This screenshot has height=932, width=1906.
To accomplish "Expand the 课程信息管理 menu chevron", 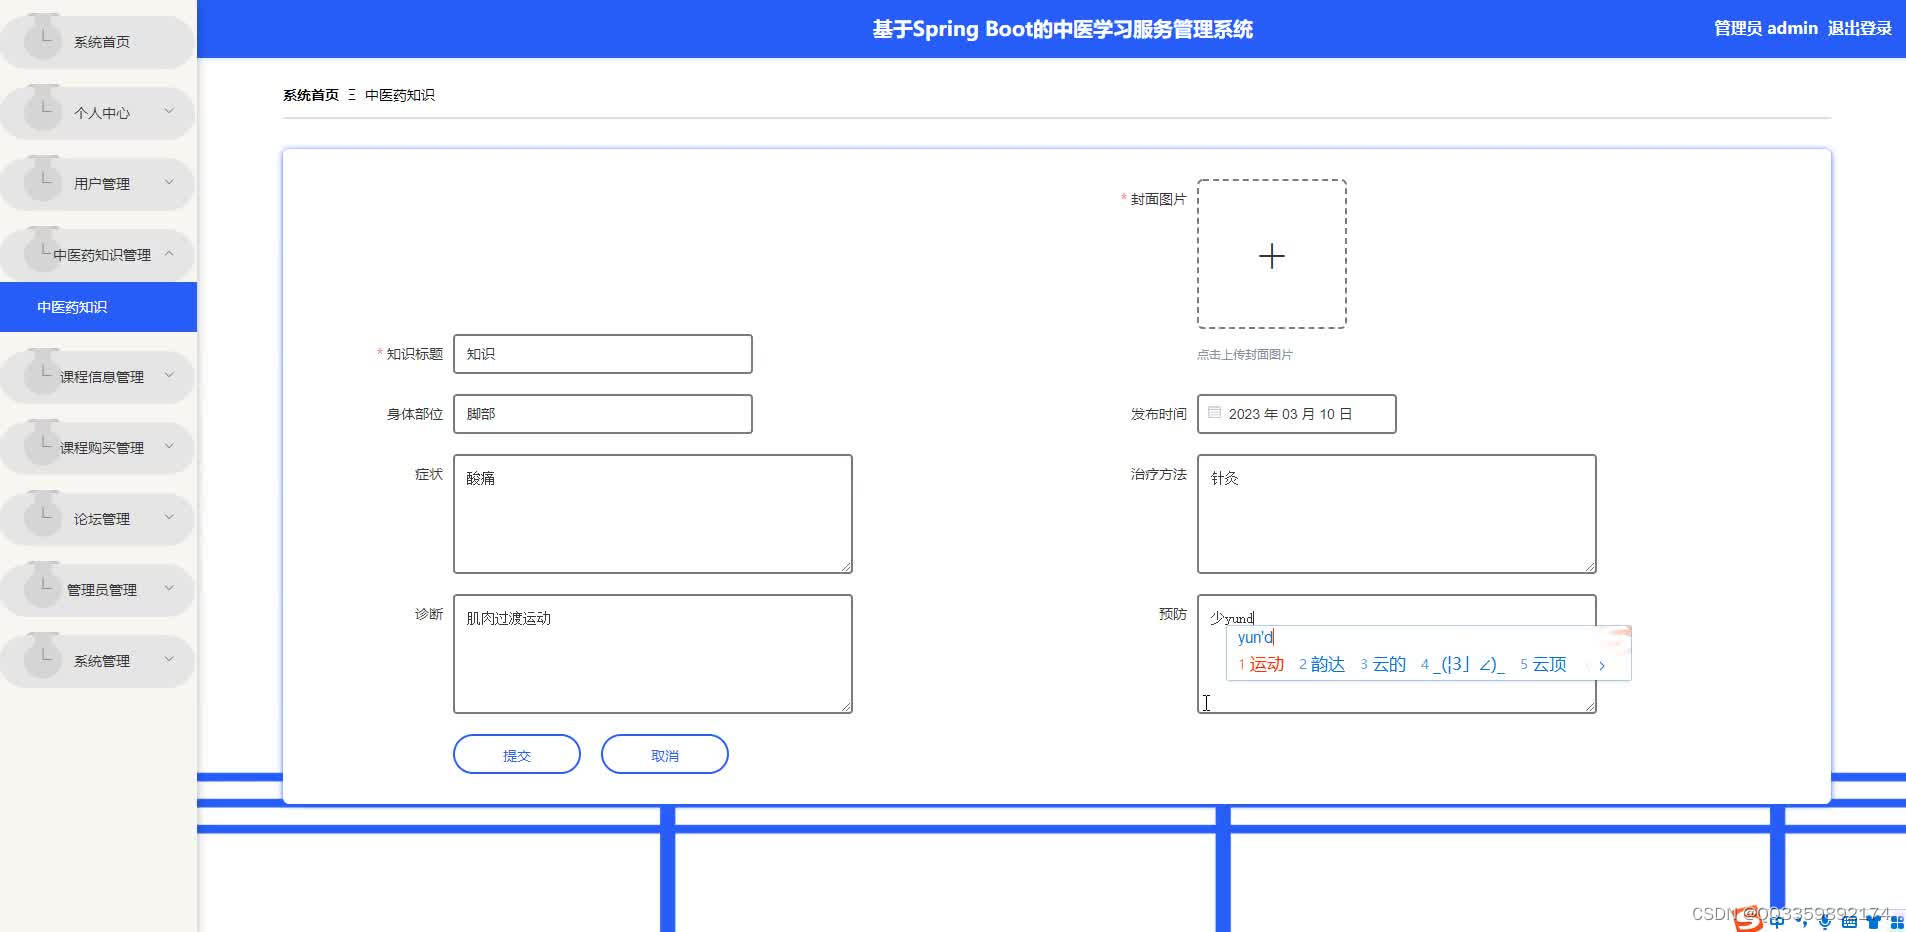I will [x=169, y=375].
